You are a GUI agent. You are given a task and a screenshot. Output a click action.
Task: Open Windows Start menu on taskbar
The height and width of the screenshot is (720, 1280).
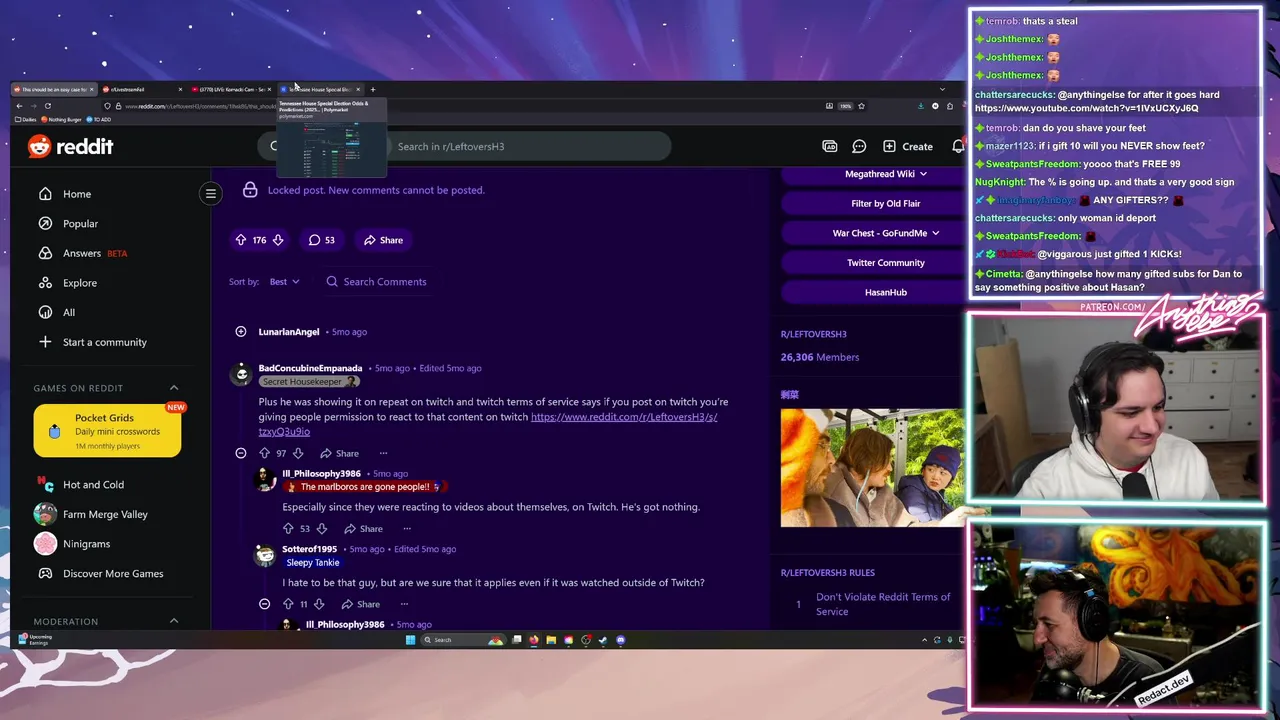[x=410, y=640]
